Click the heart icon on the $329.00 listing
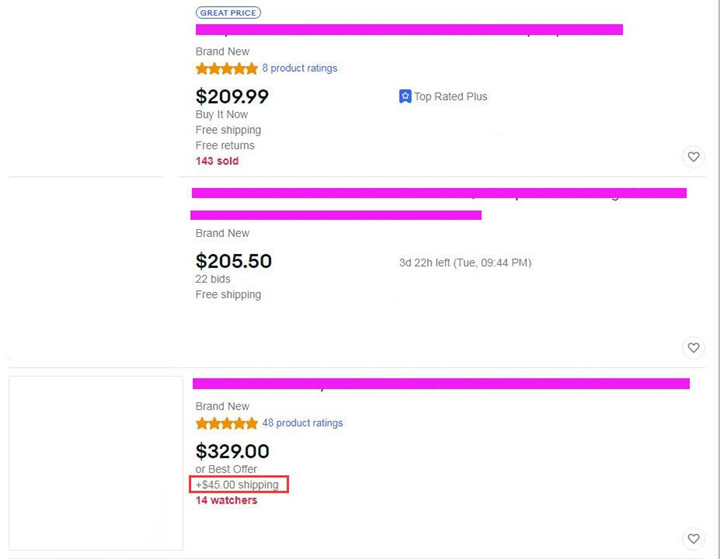The height and width of the screenshot is (559, 720). point(693,539)
